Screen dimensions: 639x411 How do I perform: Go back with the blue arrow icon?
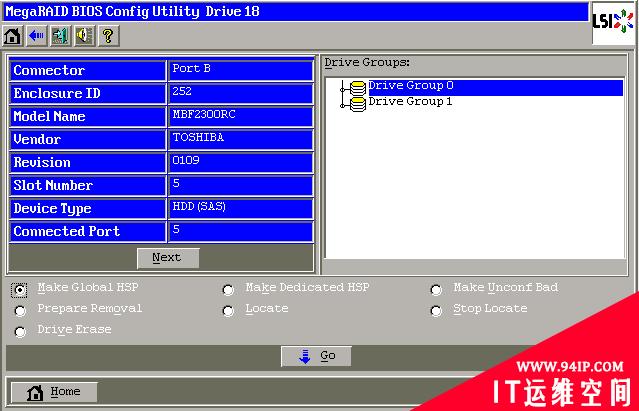(x=37, y=36)
